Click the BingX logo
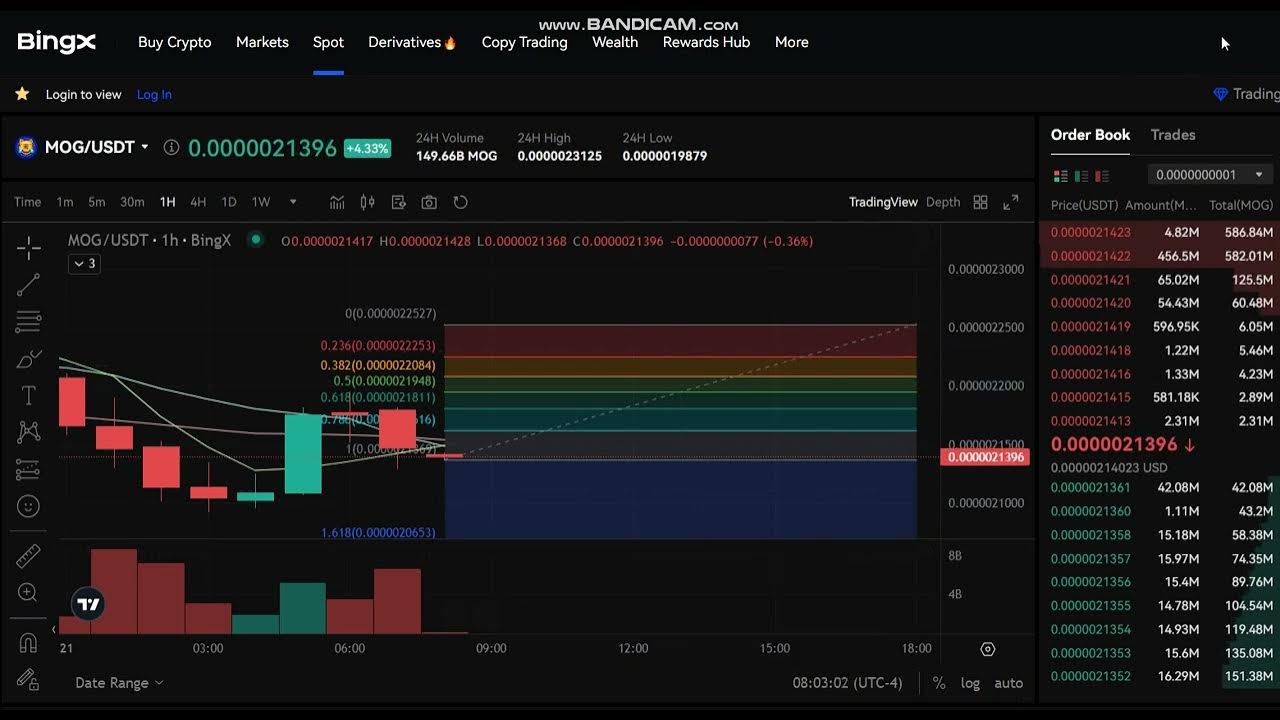 click(x=56, y=42)
